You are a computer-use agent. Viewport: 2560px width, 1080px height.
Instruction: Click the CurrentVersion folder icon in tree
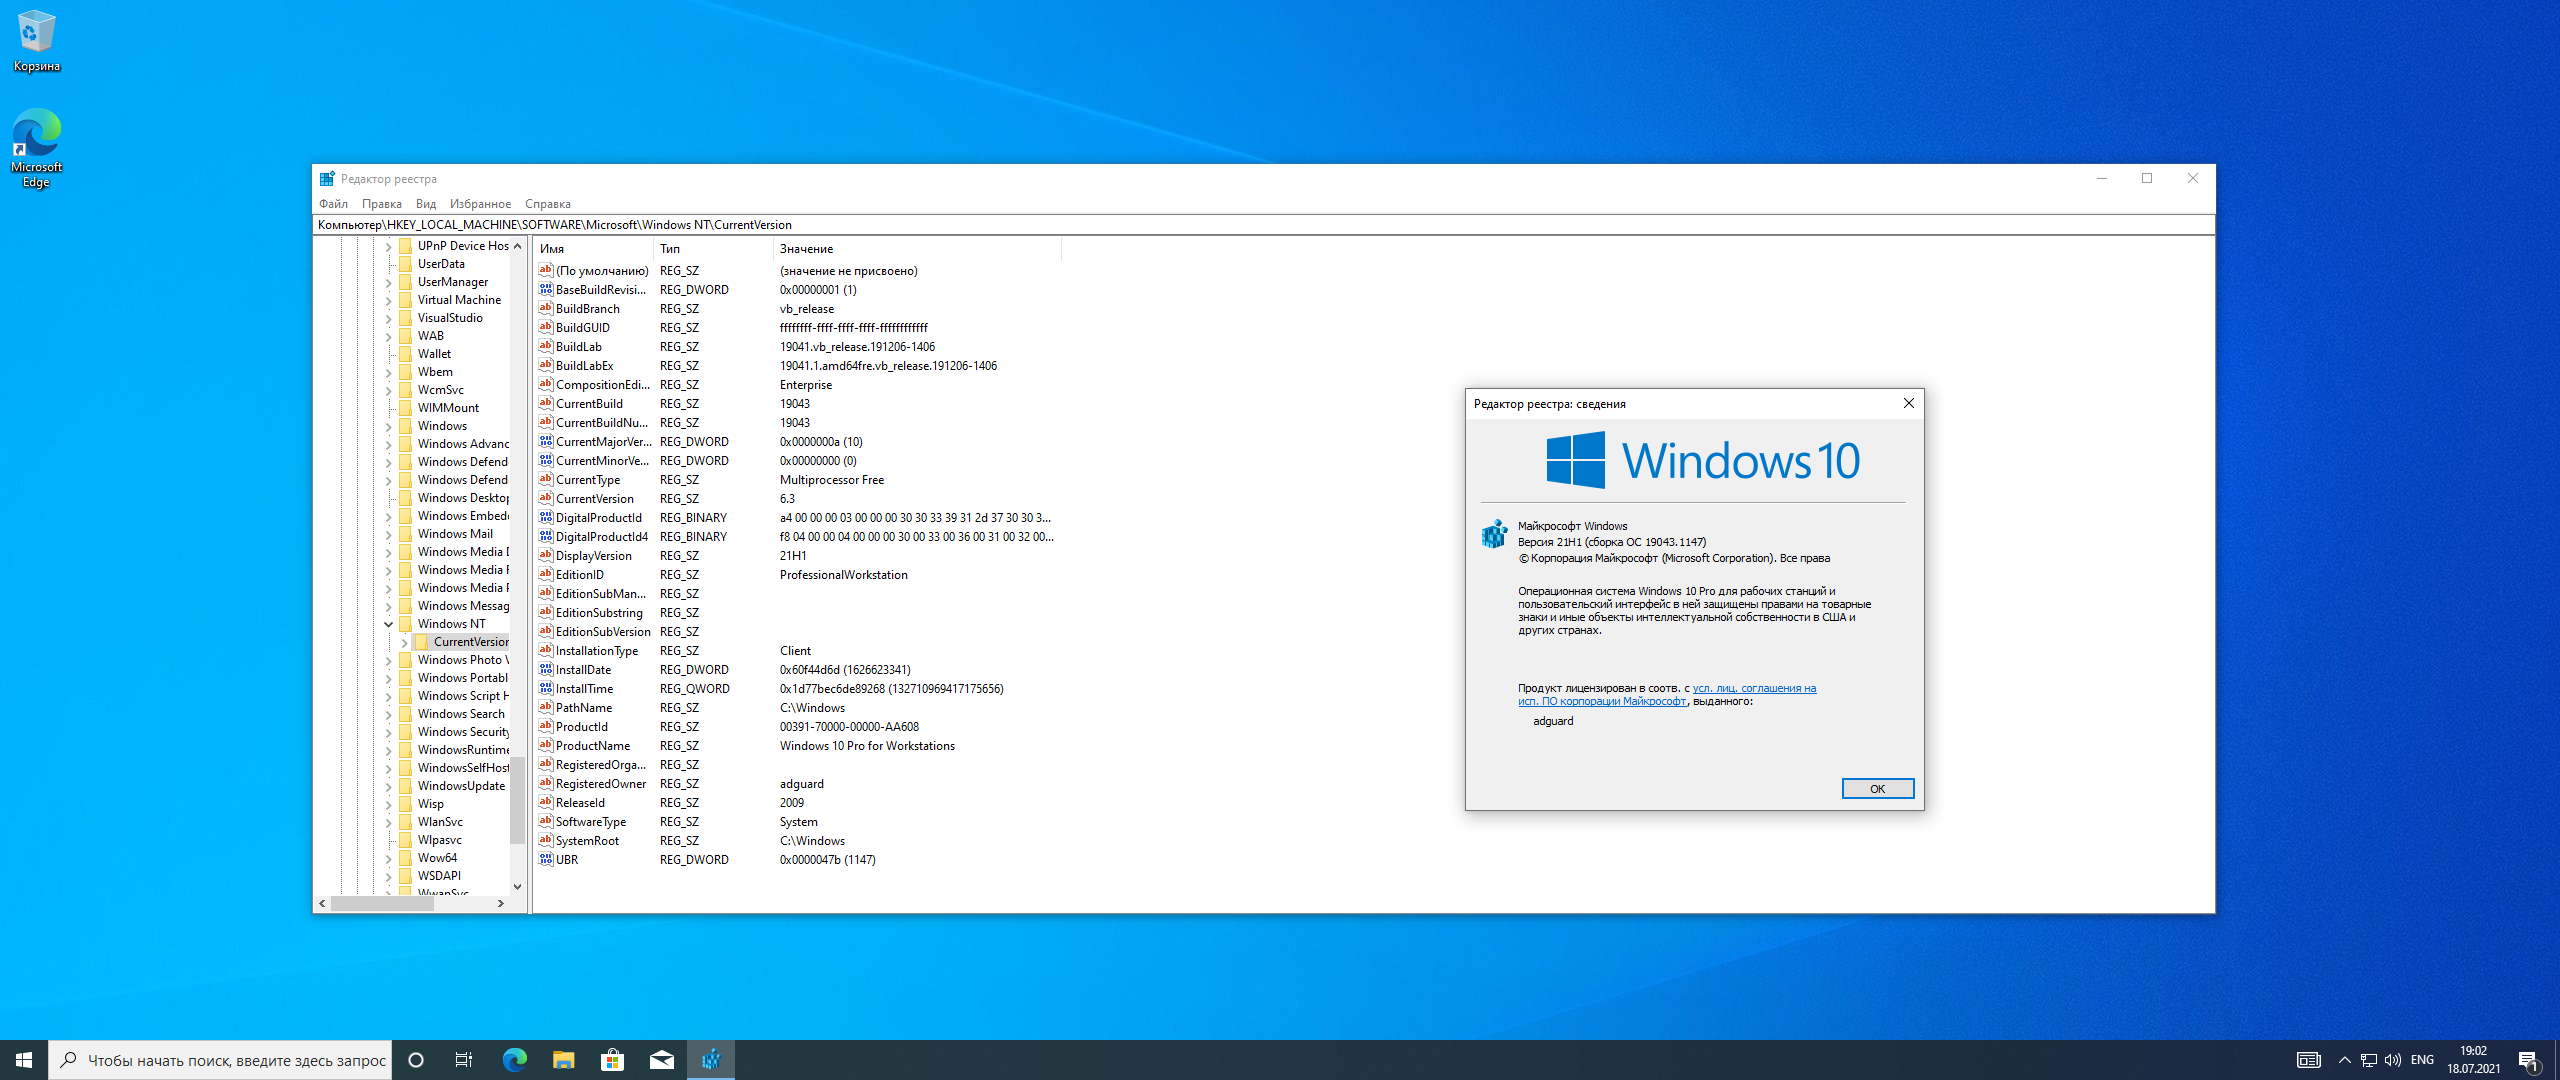422,642
